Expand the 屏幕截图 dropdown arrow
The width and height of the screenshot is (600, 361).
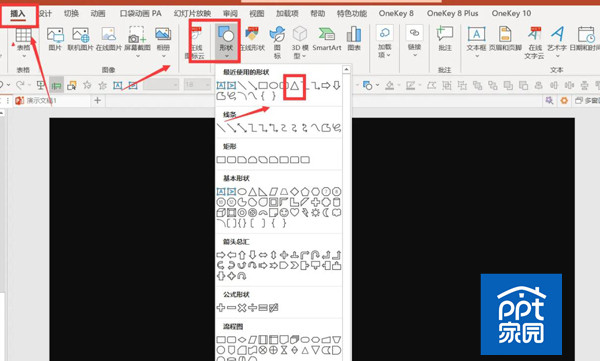pos(137,56)
